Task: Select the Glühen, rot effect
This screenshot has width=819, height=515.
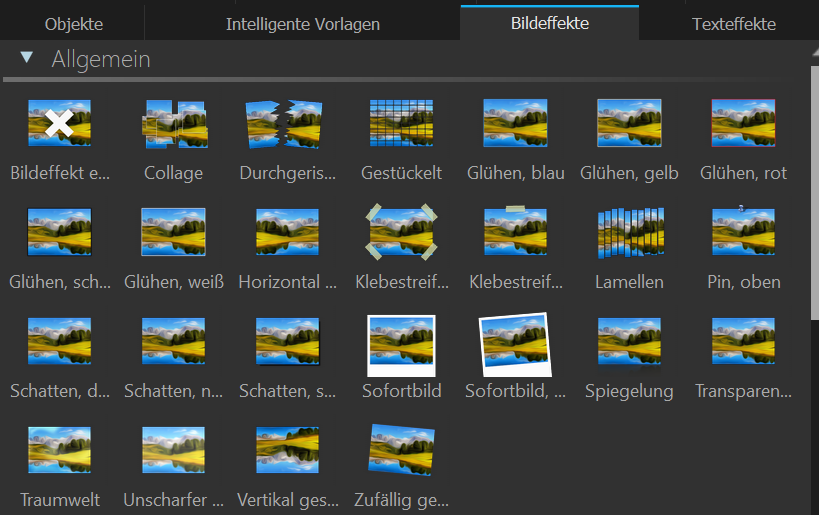Action: click(743, 124)
